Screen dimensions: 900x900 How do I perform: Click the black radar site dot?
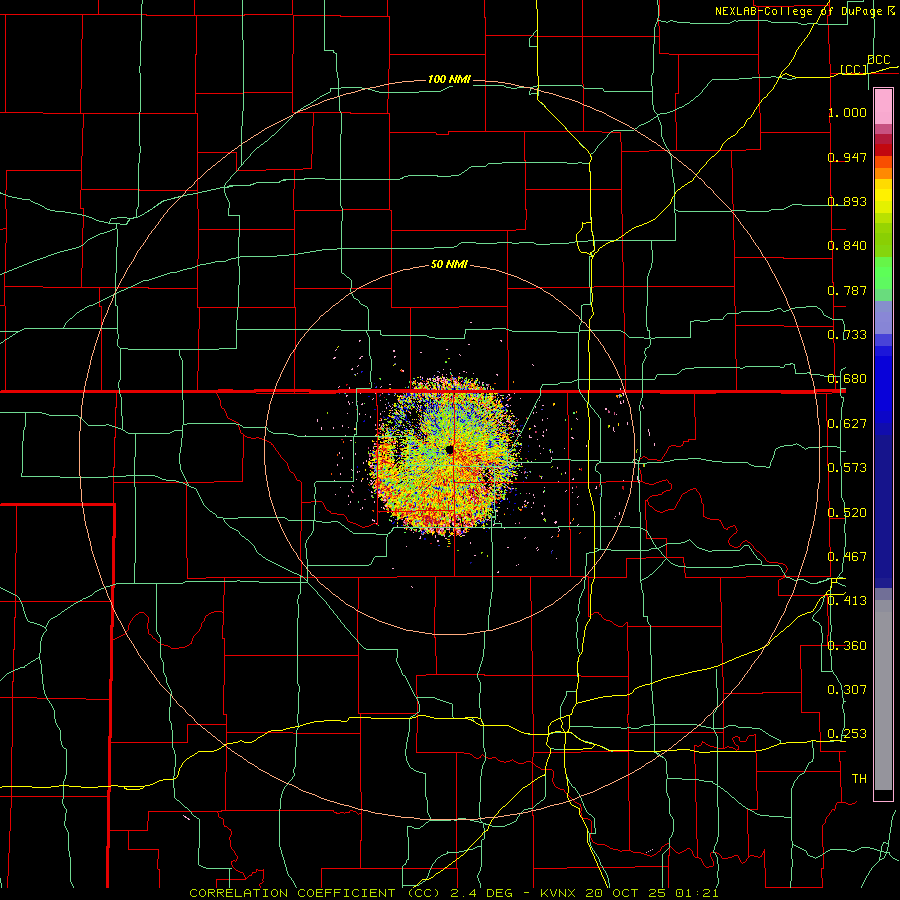[x=449, y=450]
